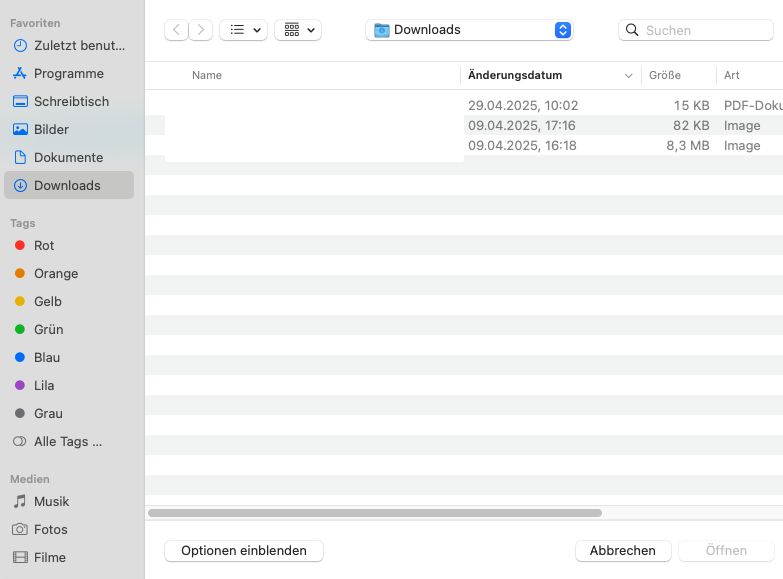Open the list view options dropdown
The height and width of the screenshot is (579, 783).
tap(243, 30)
